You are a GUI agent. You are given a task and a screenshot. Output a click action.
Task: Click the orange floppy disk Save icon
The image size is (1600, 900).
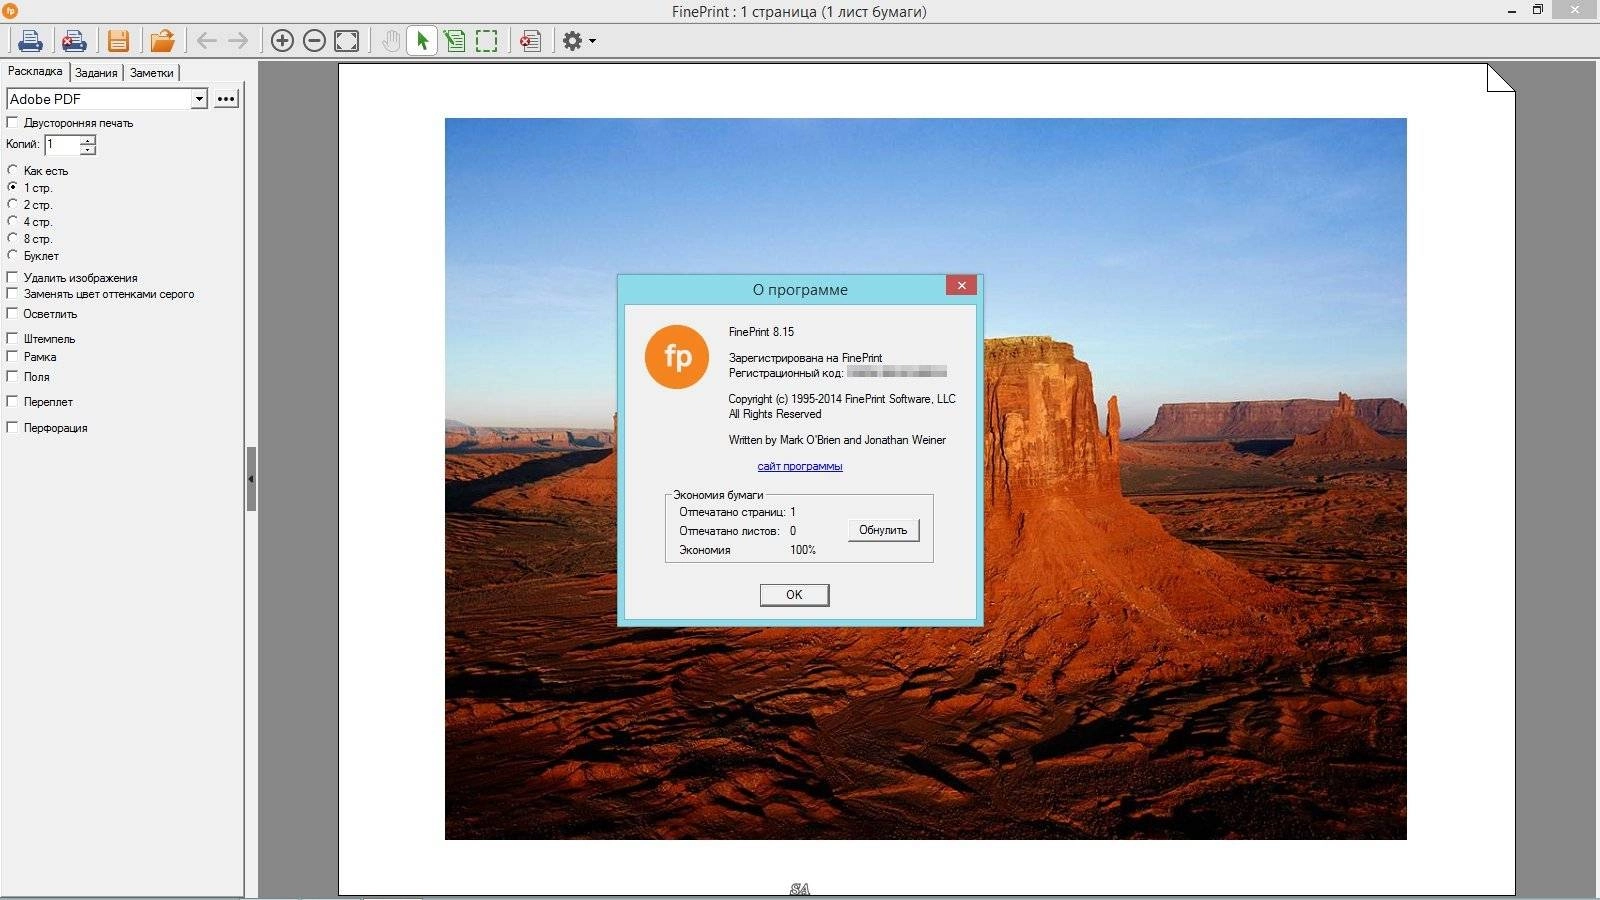[118, 41]
